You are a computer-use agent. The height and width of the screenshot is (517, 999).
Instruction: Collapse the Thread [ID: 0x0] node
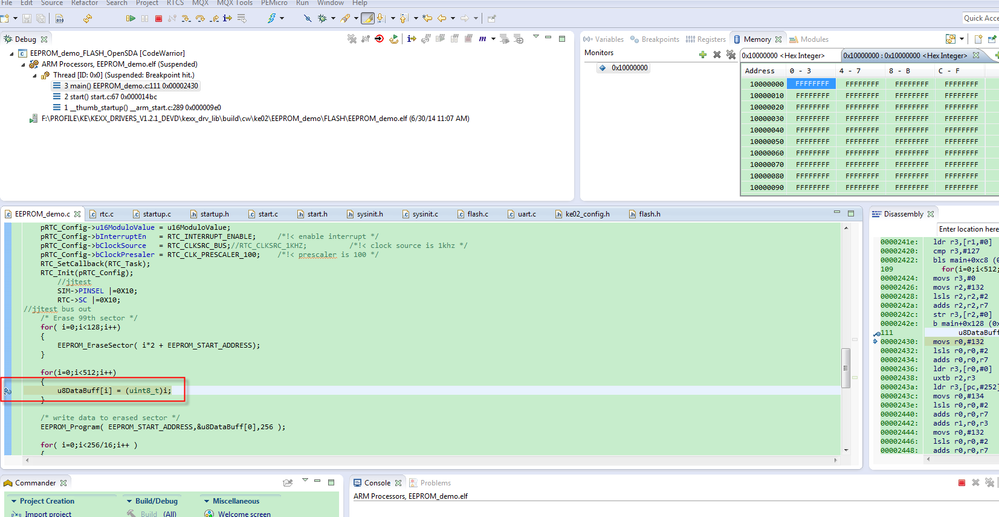36,75
